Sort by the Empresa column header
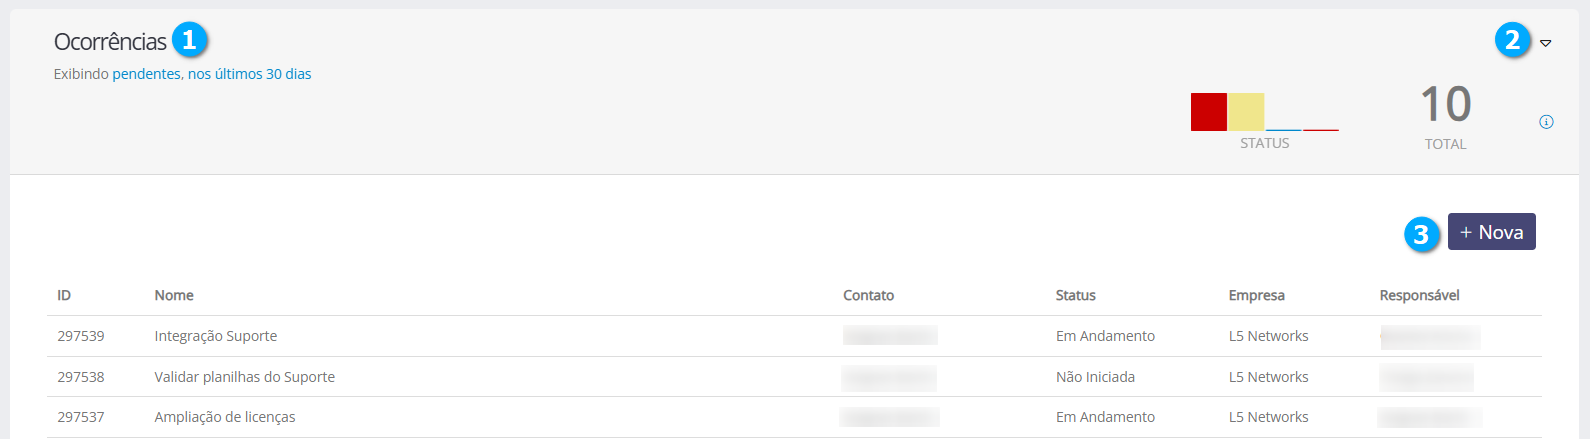The image size is (1590, 439). point(1256,295)
